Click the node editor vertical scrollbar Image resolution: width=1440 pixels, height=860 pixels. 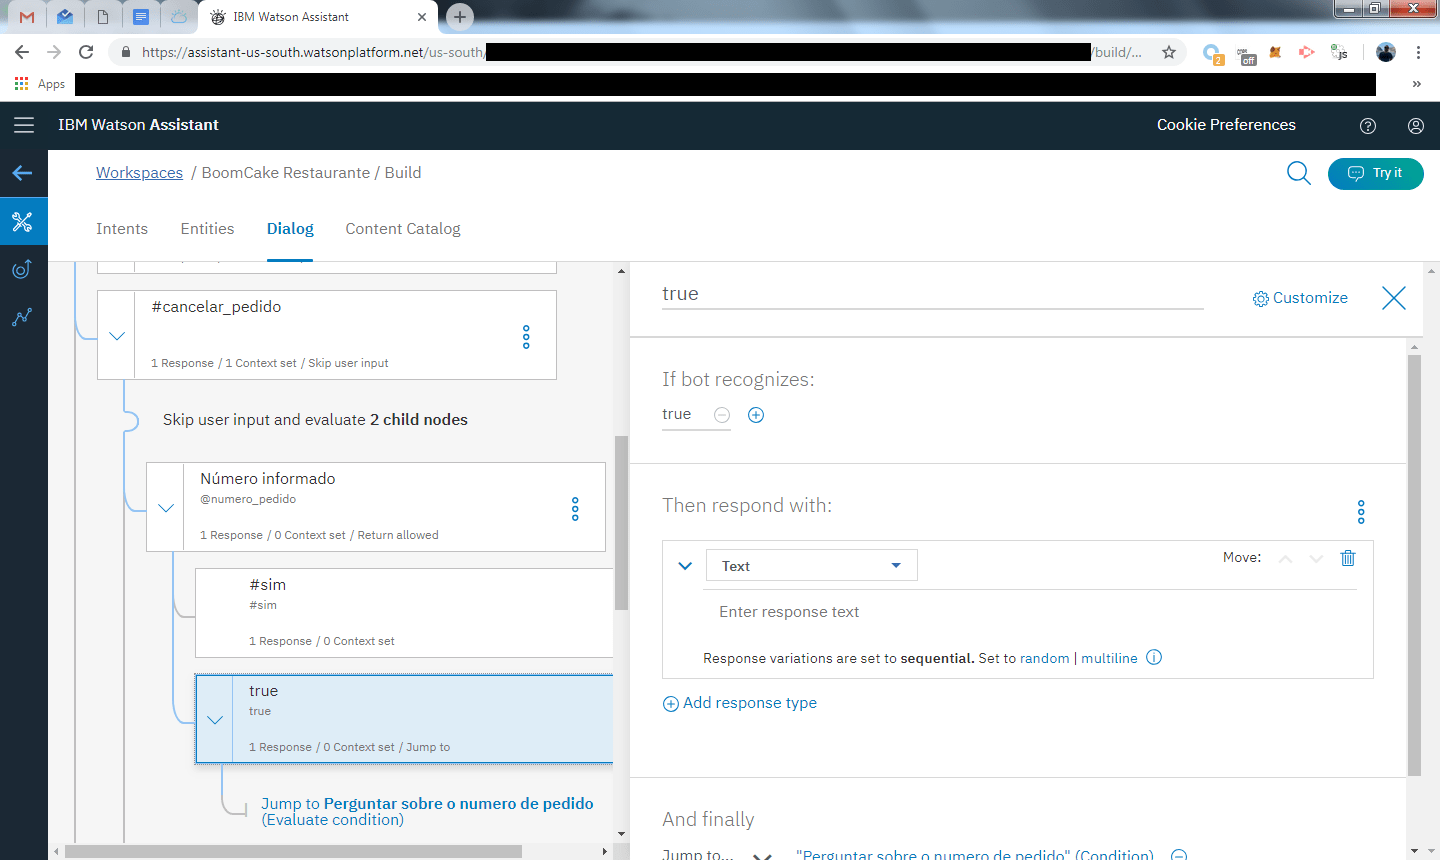(x=1414, y=565)
